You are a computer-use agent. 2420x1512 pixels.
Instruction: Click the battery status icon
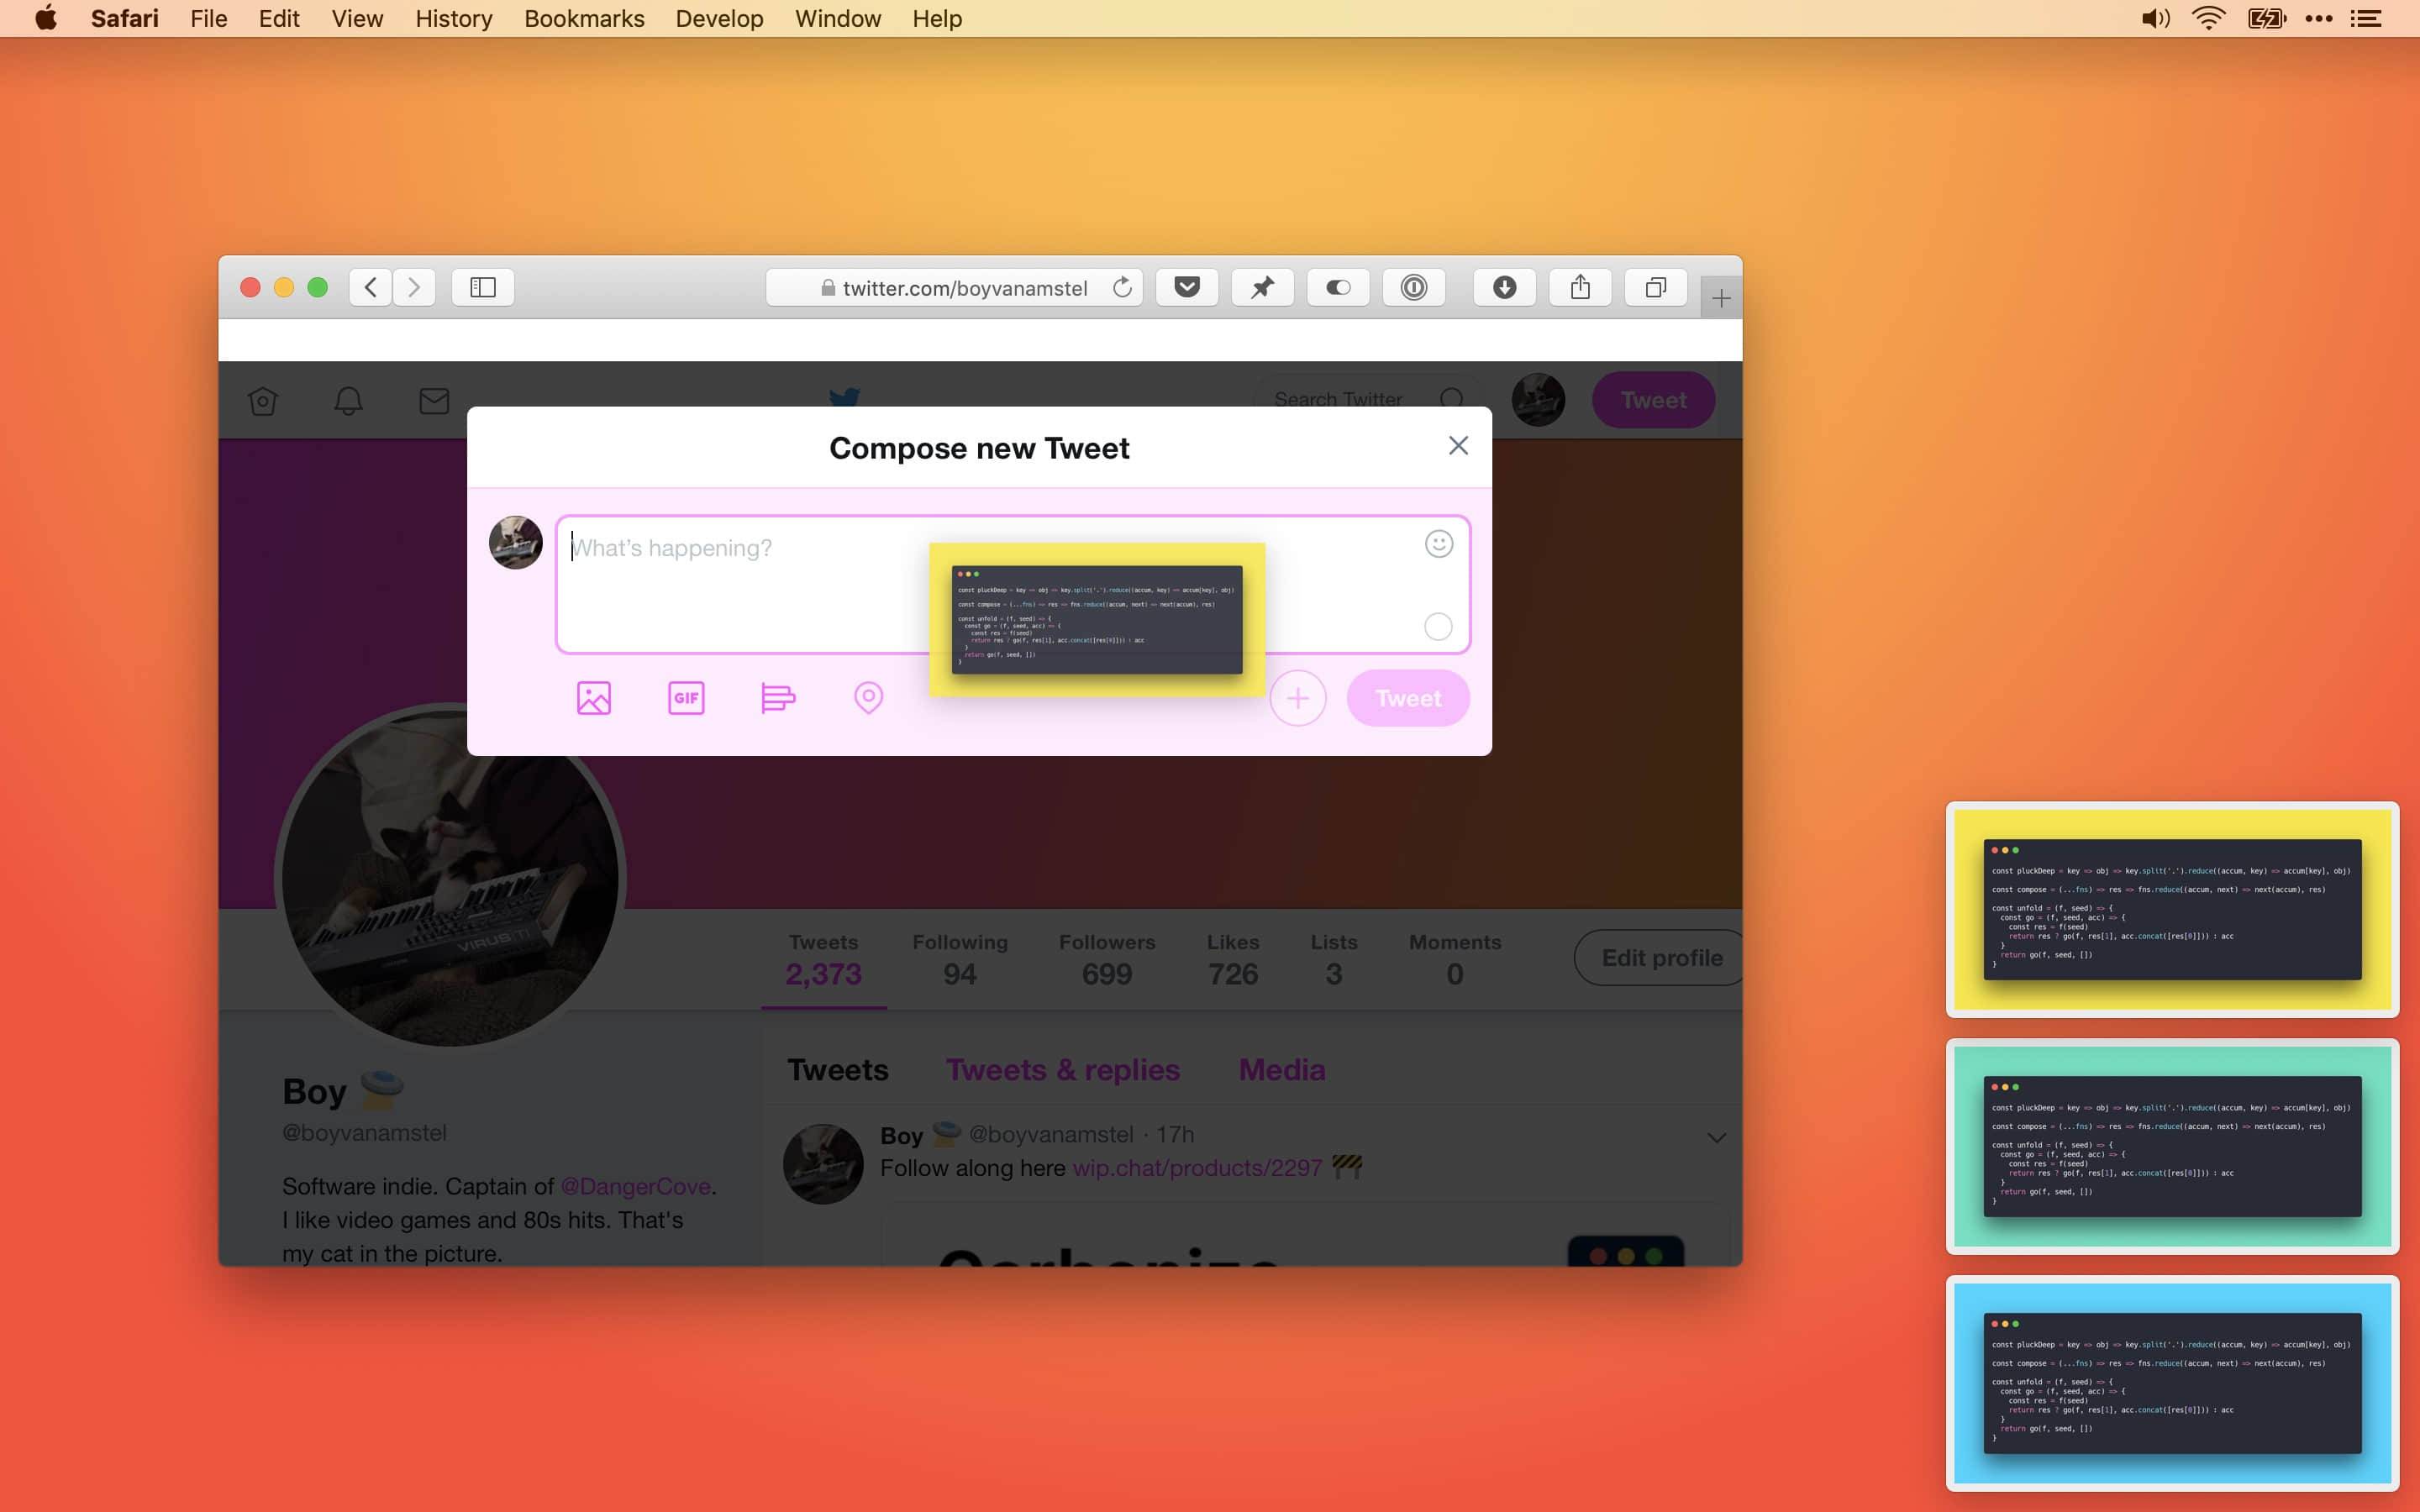pyautogui.click(x=2266, y=18)
